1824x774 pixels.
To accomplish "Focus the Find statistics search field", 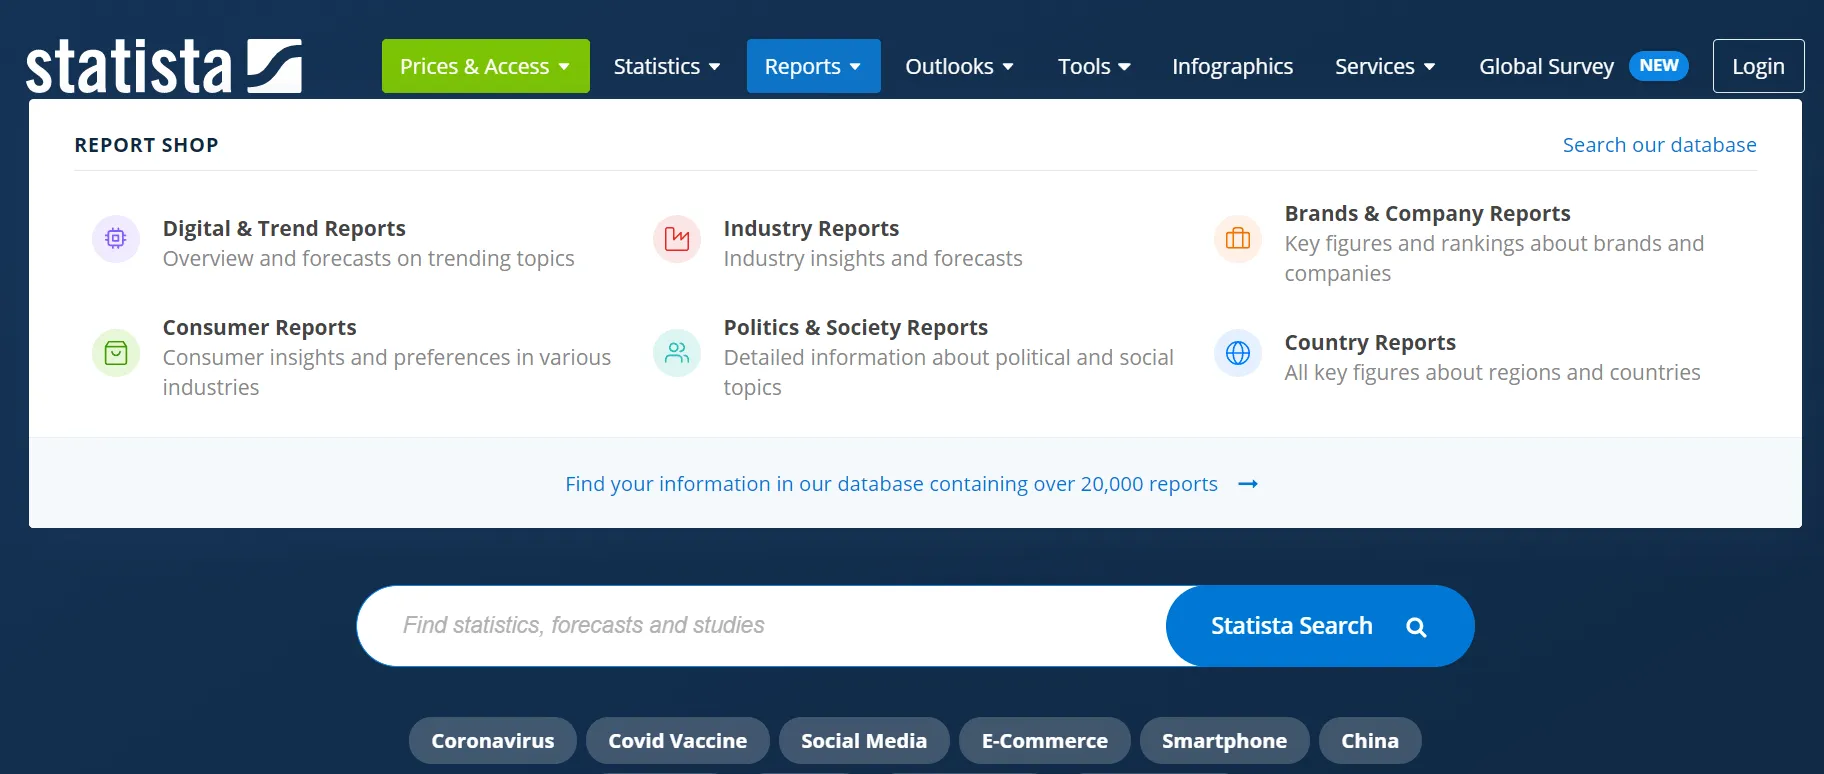I will coord(760,626).
